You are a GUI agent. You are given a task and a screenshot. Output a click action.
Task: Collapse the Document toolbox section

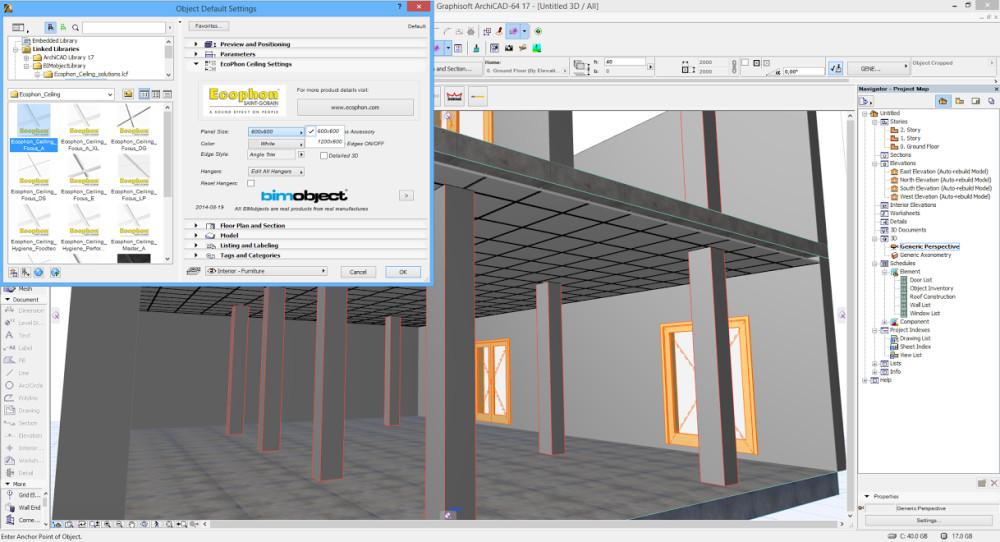tap(8, 299)
